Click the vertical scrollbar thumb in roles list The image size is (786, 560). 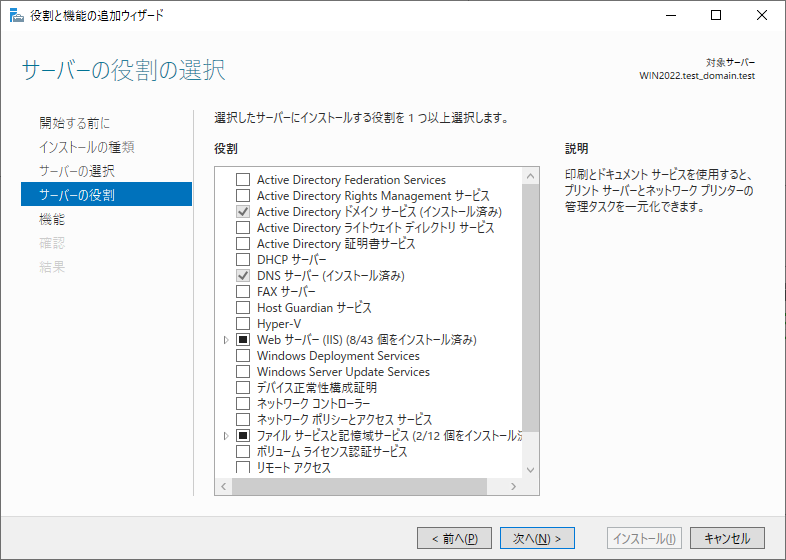pos(530,308)
